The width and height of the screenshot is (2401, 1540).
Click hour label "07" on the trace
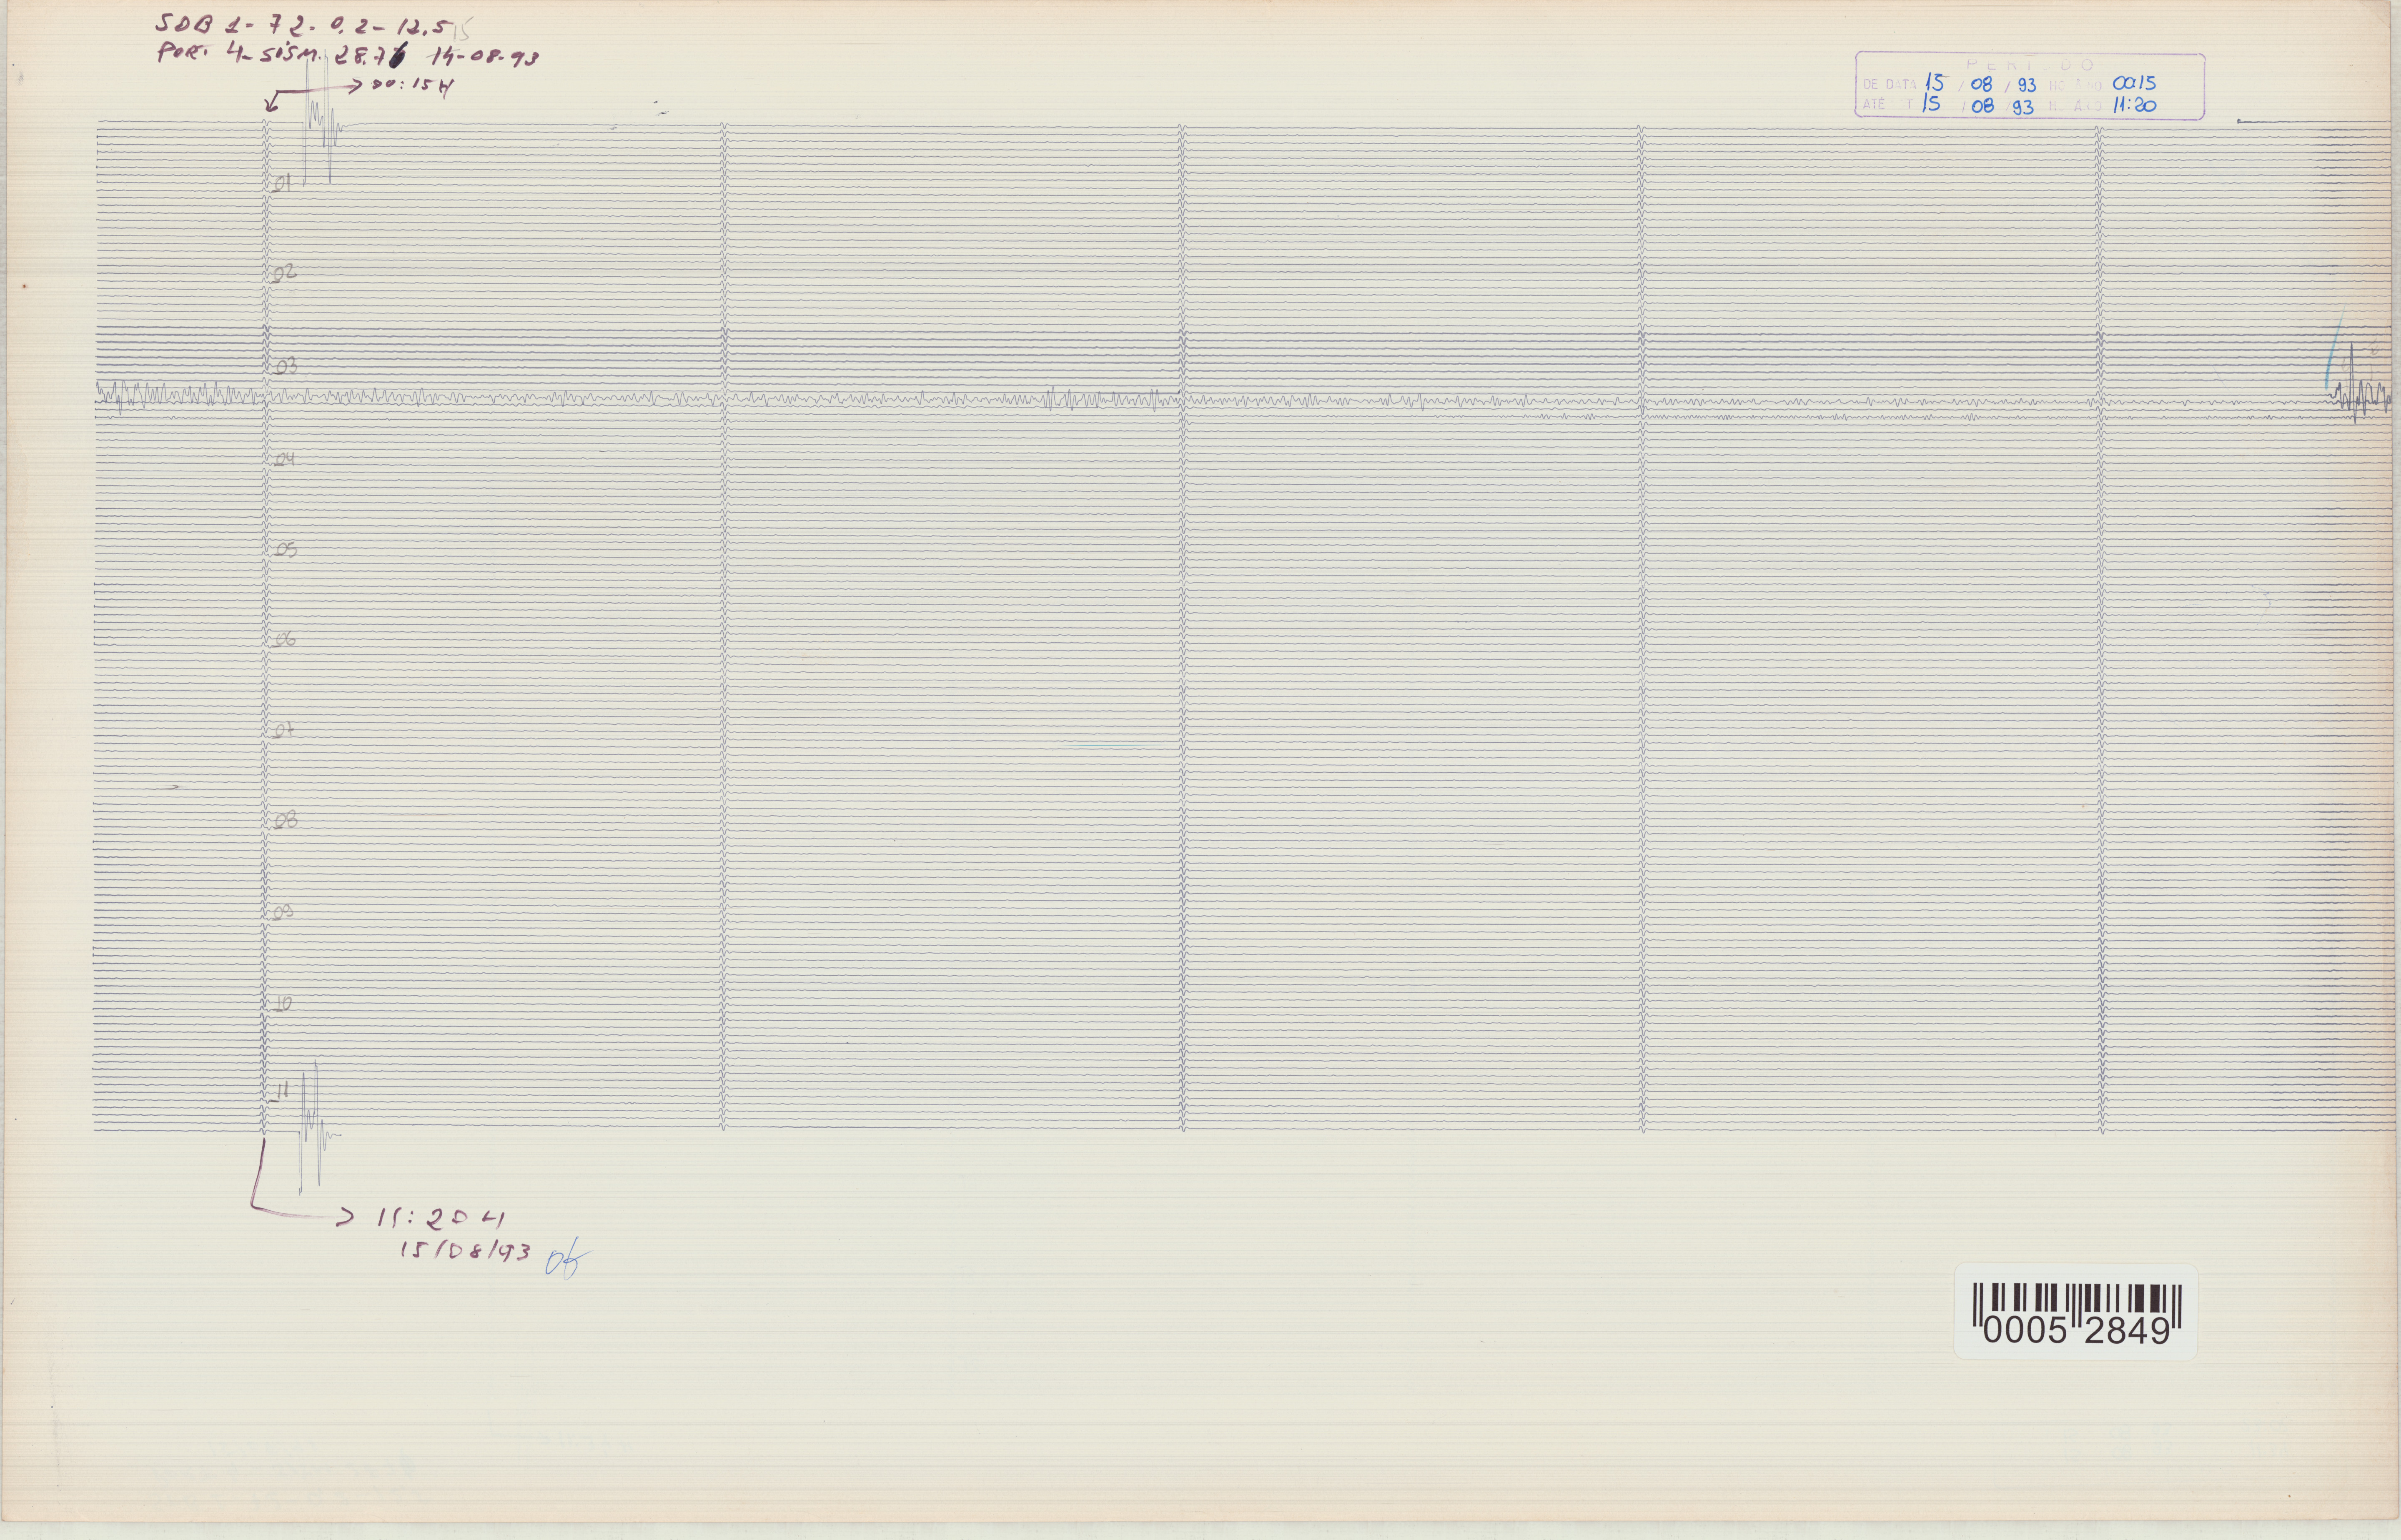[x=284, y=731]
